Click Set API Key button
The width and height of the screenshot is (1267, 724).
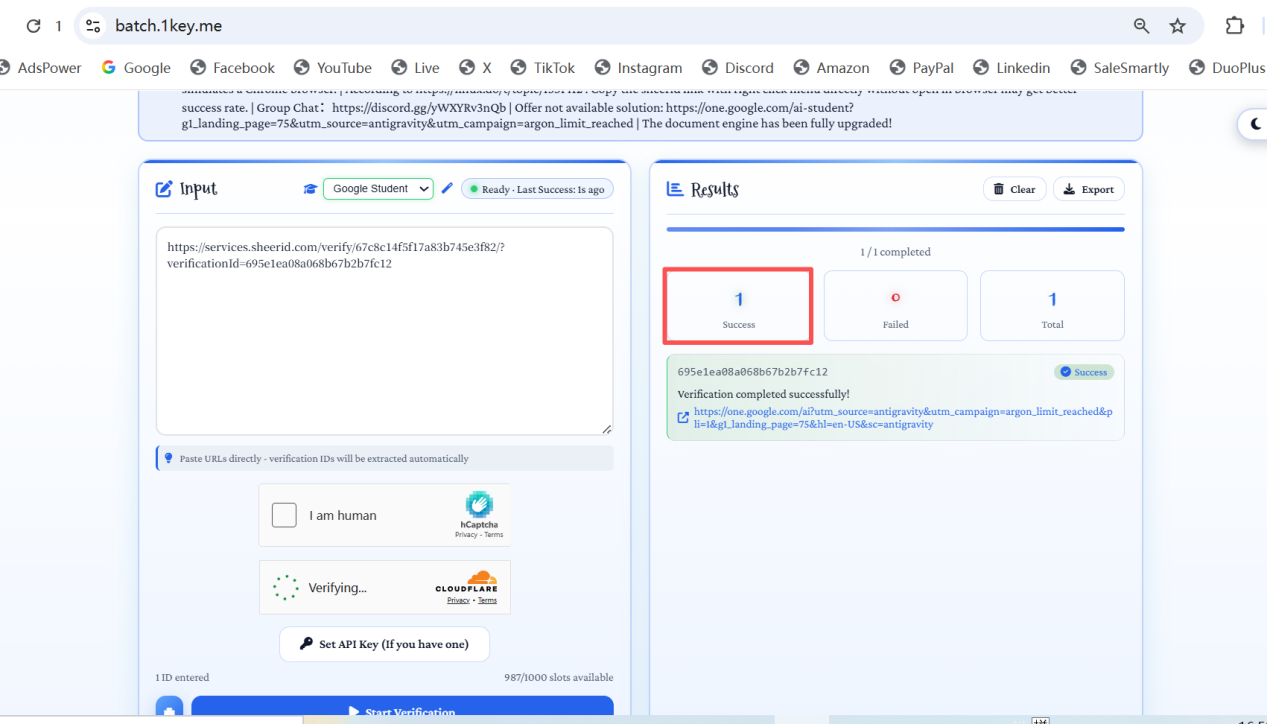(384, 644)
